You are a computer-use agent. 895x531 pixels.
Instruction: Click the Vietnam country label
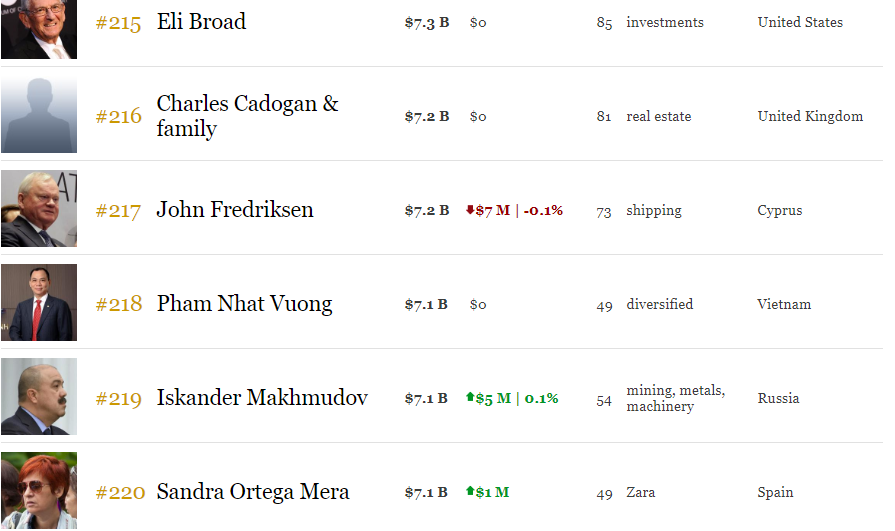[784, 304]
